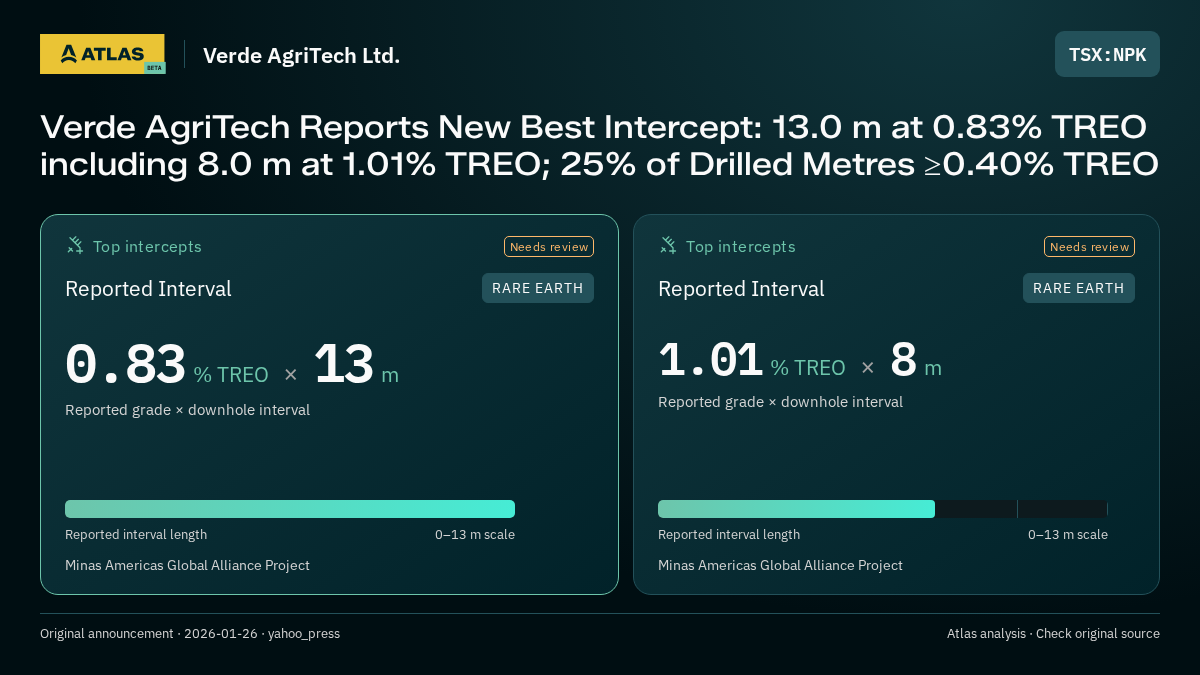The image size is (1200, 675).
Task: Click '0–13 m scale' text on 0.83% card
Action: (475, 535)
